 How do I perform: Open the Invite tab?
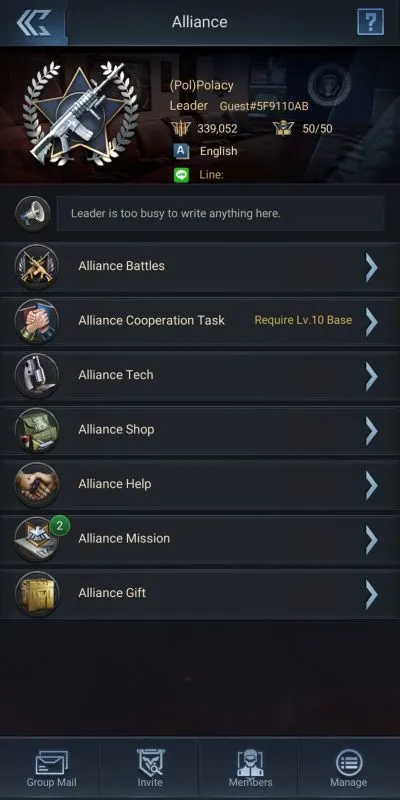[x=150, y=769]
